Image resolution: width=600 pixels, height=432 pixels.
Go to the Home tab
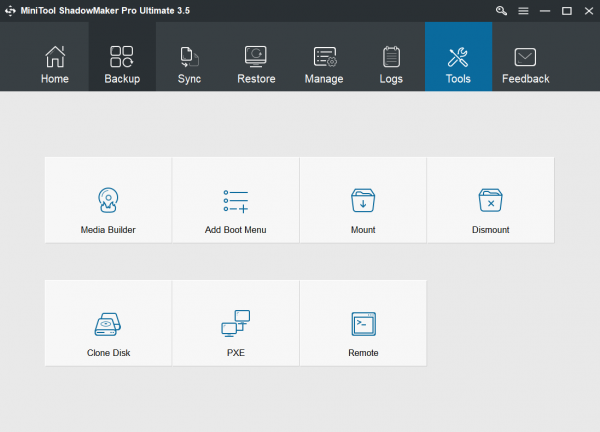tap(55, 64)
